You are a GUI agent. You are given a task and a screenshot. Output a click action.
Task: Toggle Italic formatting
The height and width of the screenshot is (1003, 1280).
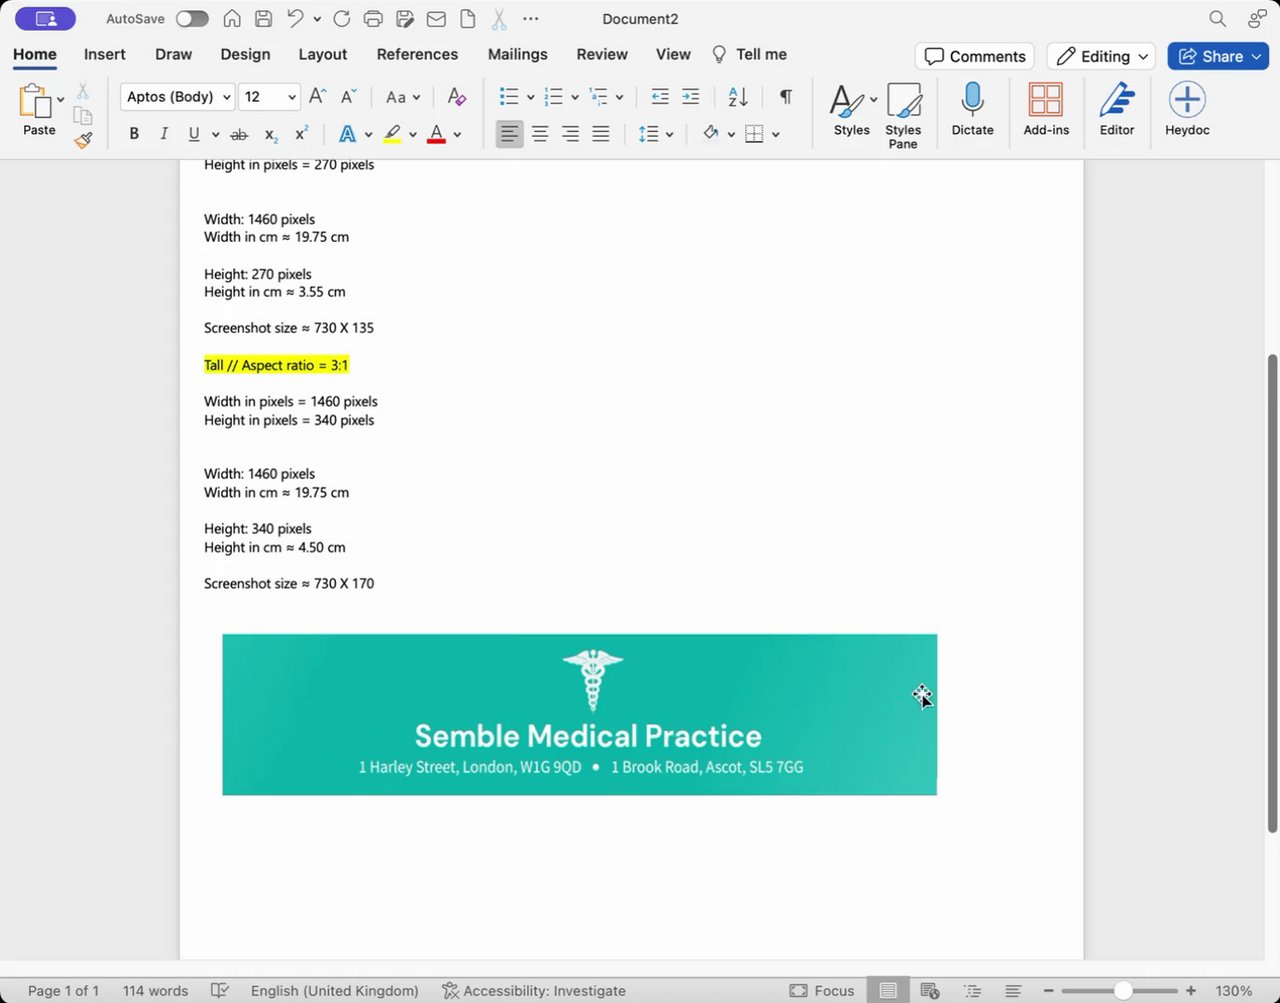pyautogui.click(x=164, y=134)
